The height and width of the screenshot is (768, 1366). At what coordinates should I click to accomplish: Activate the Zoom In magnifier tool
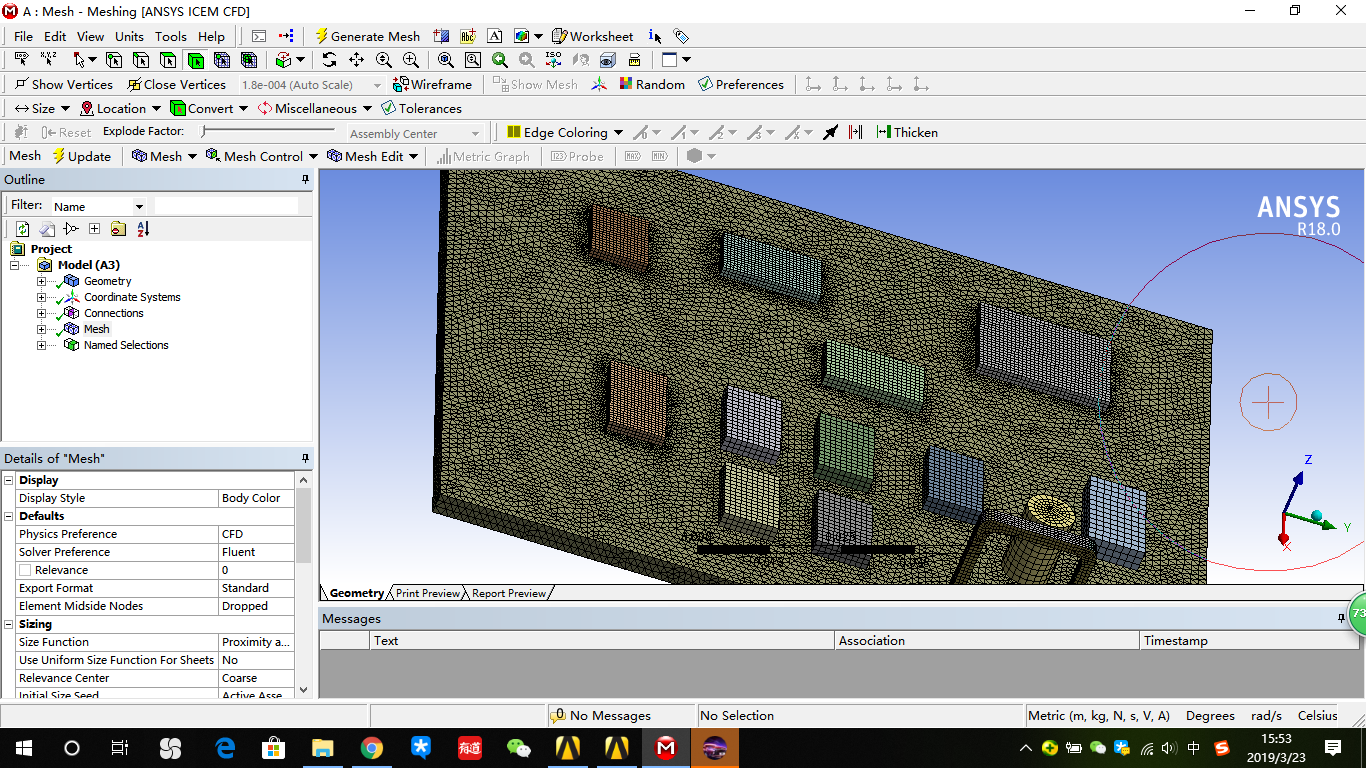[410, 59]
